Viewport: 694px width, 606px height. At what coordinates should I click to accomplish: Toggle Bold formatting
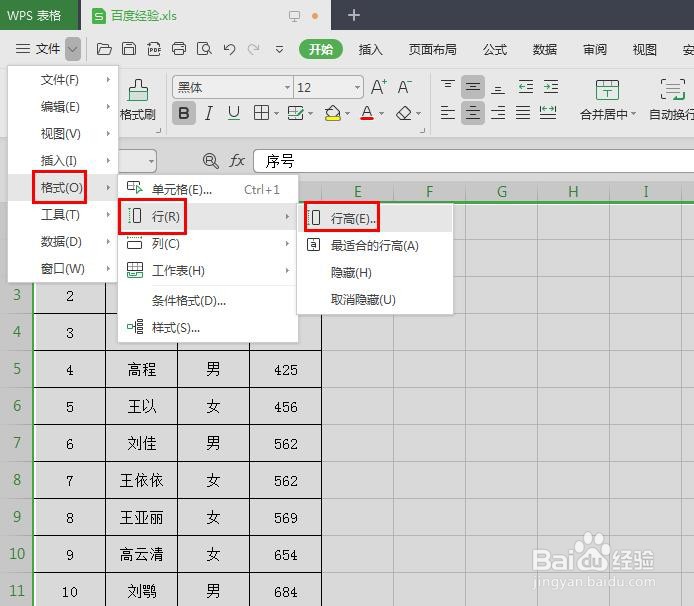click(x=184, y=113)
